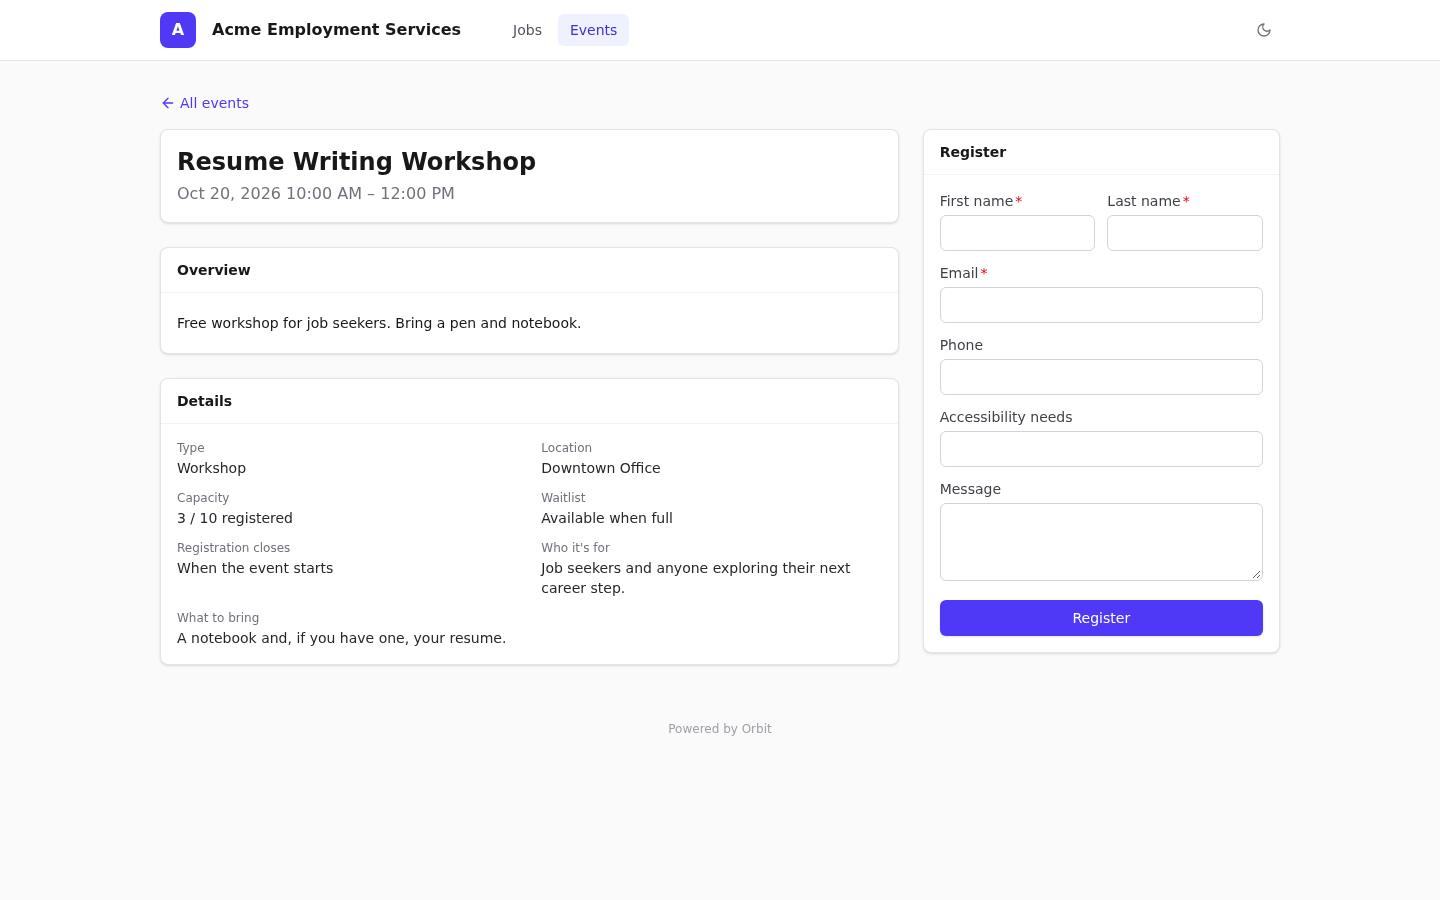Image resolution: width=1440 pixels, height=900 pixels.
Task: Click the Overview section heading
Action: tap(214, 270)
